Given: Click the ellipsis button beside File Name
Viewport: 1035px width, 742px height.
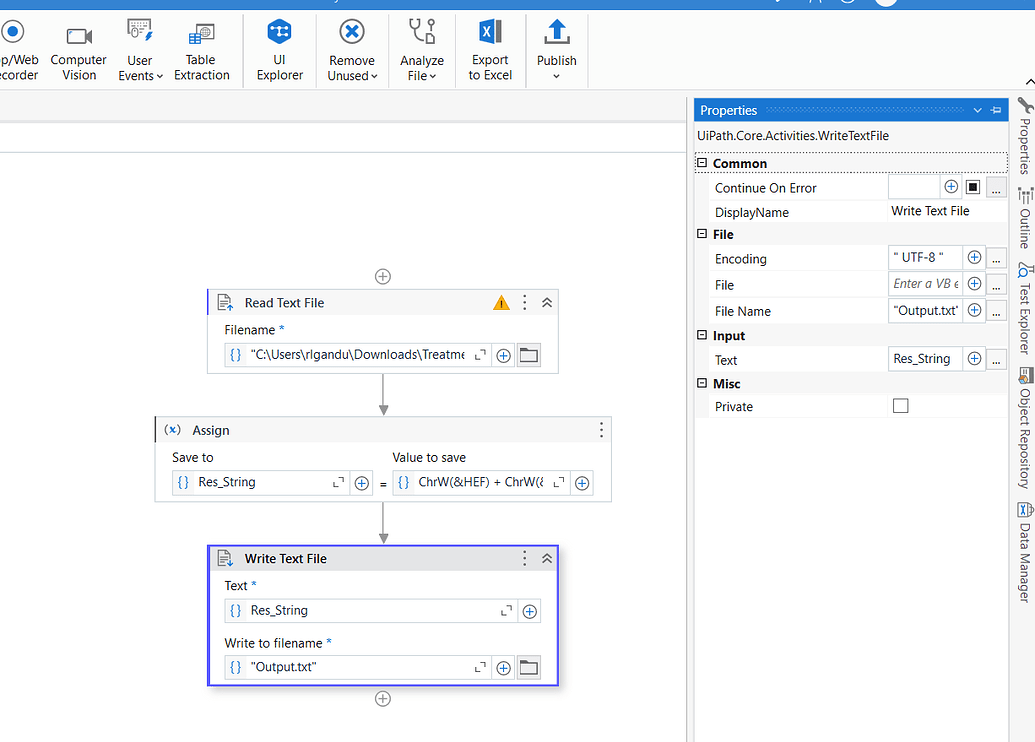Looking at the screenshot, I should pyautogui.click(x=996, y=310).
